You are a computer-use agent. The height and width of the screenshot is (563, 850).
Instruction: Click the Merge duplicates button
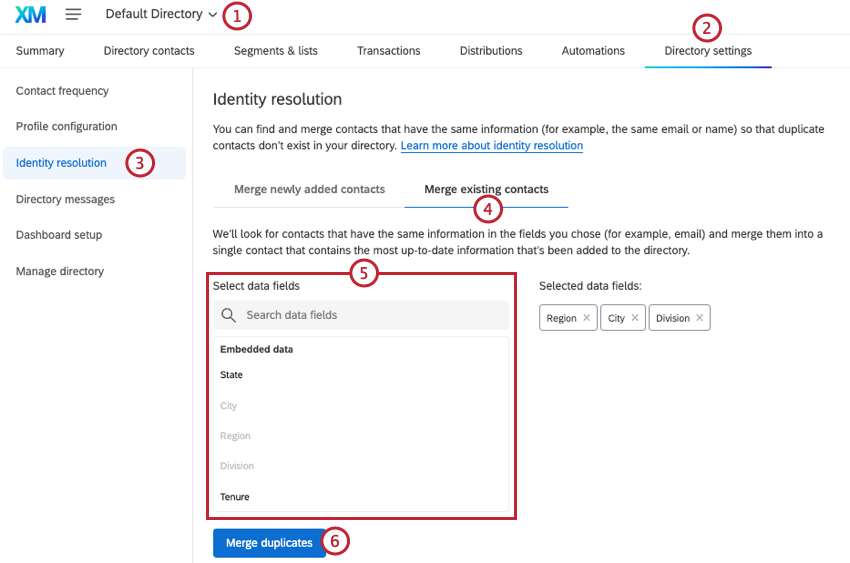click(269, 542)
